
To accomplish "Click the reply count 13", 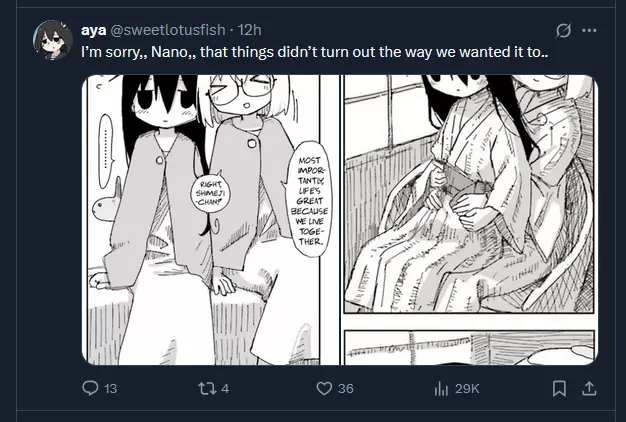I will coord(110,388).
